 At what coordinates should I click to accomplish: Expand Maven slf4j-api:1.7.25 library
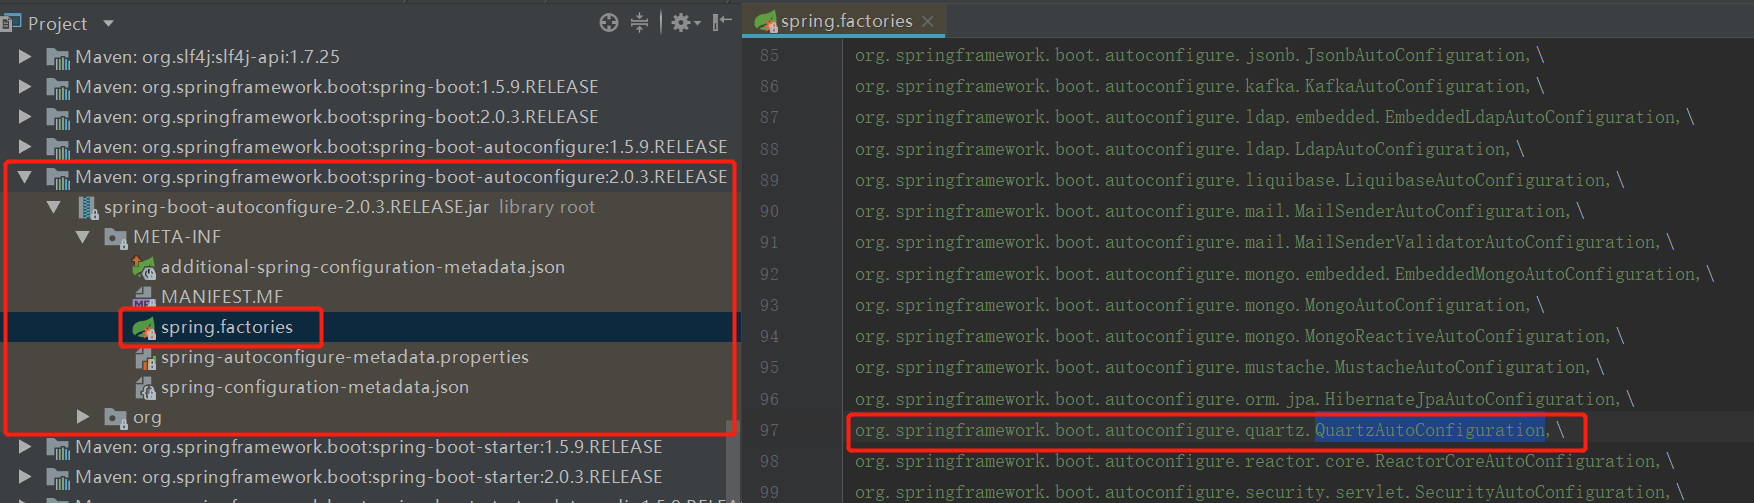tap(25, 57)
